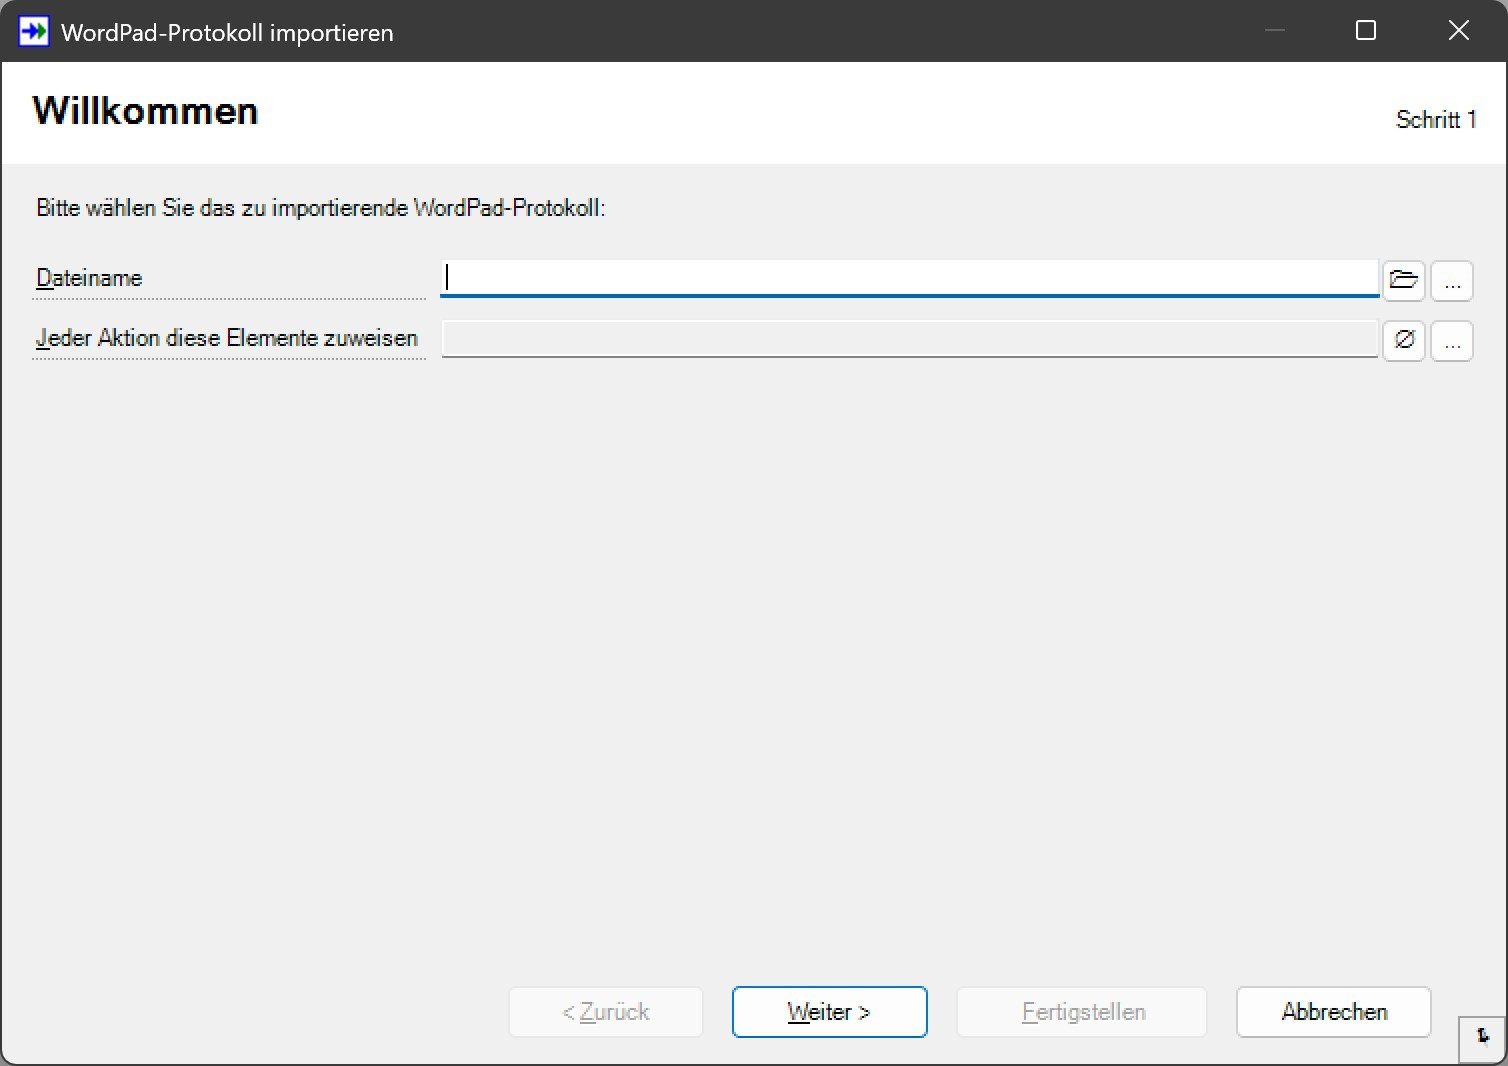The width and height of the screenshot is (1508, 1066).
Task: Click the disabled Zurück button
Action: pos(605,1012)
